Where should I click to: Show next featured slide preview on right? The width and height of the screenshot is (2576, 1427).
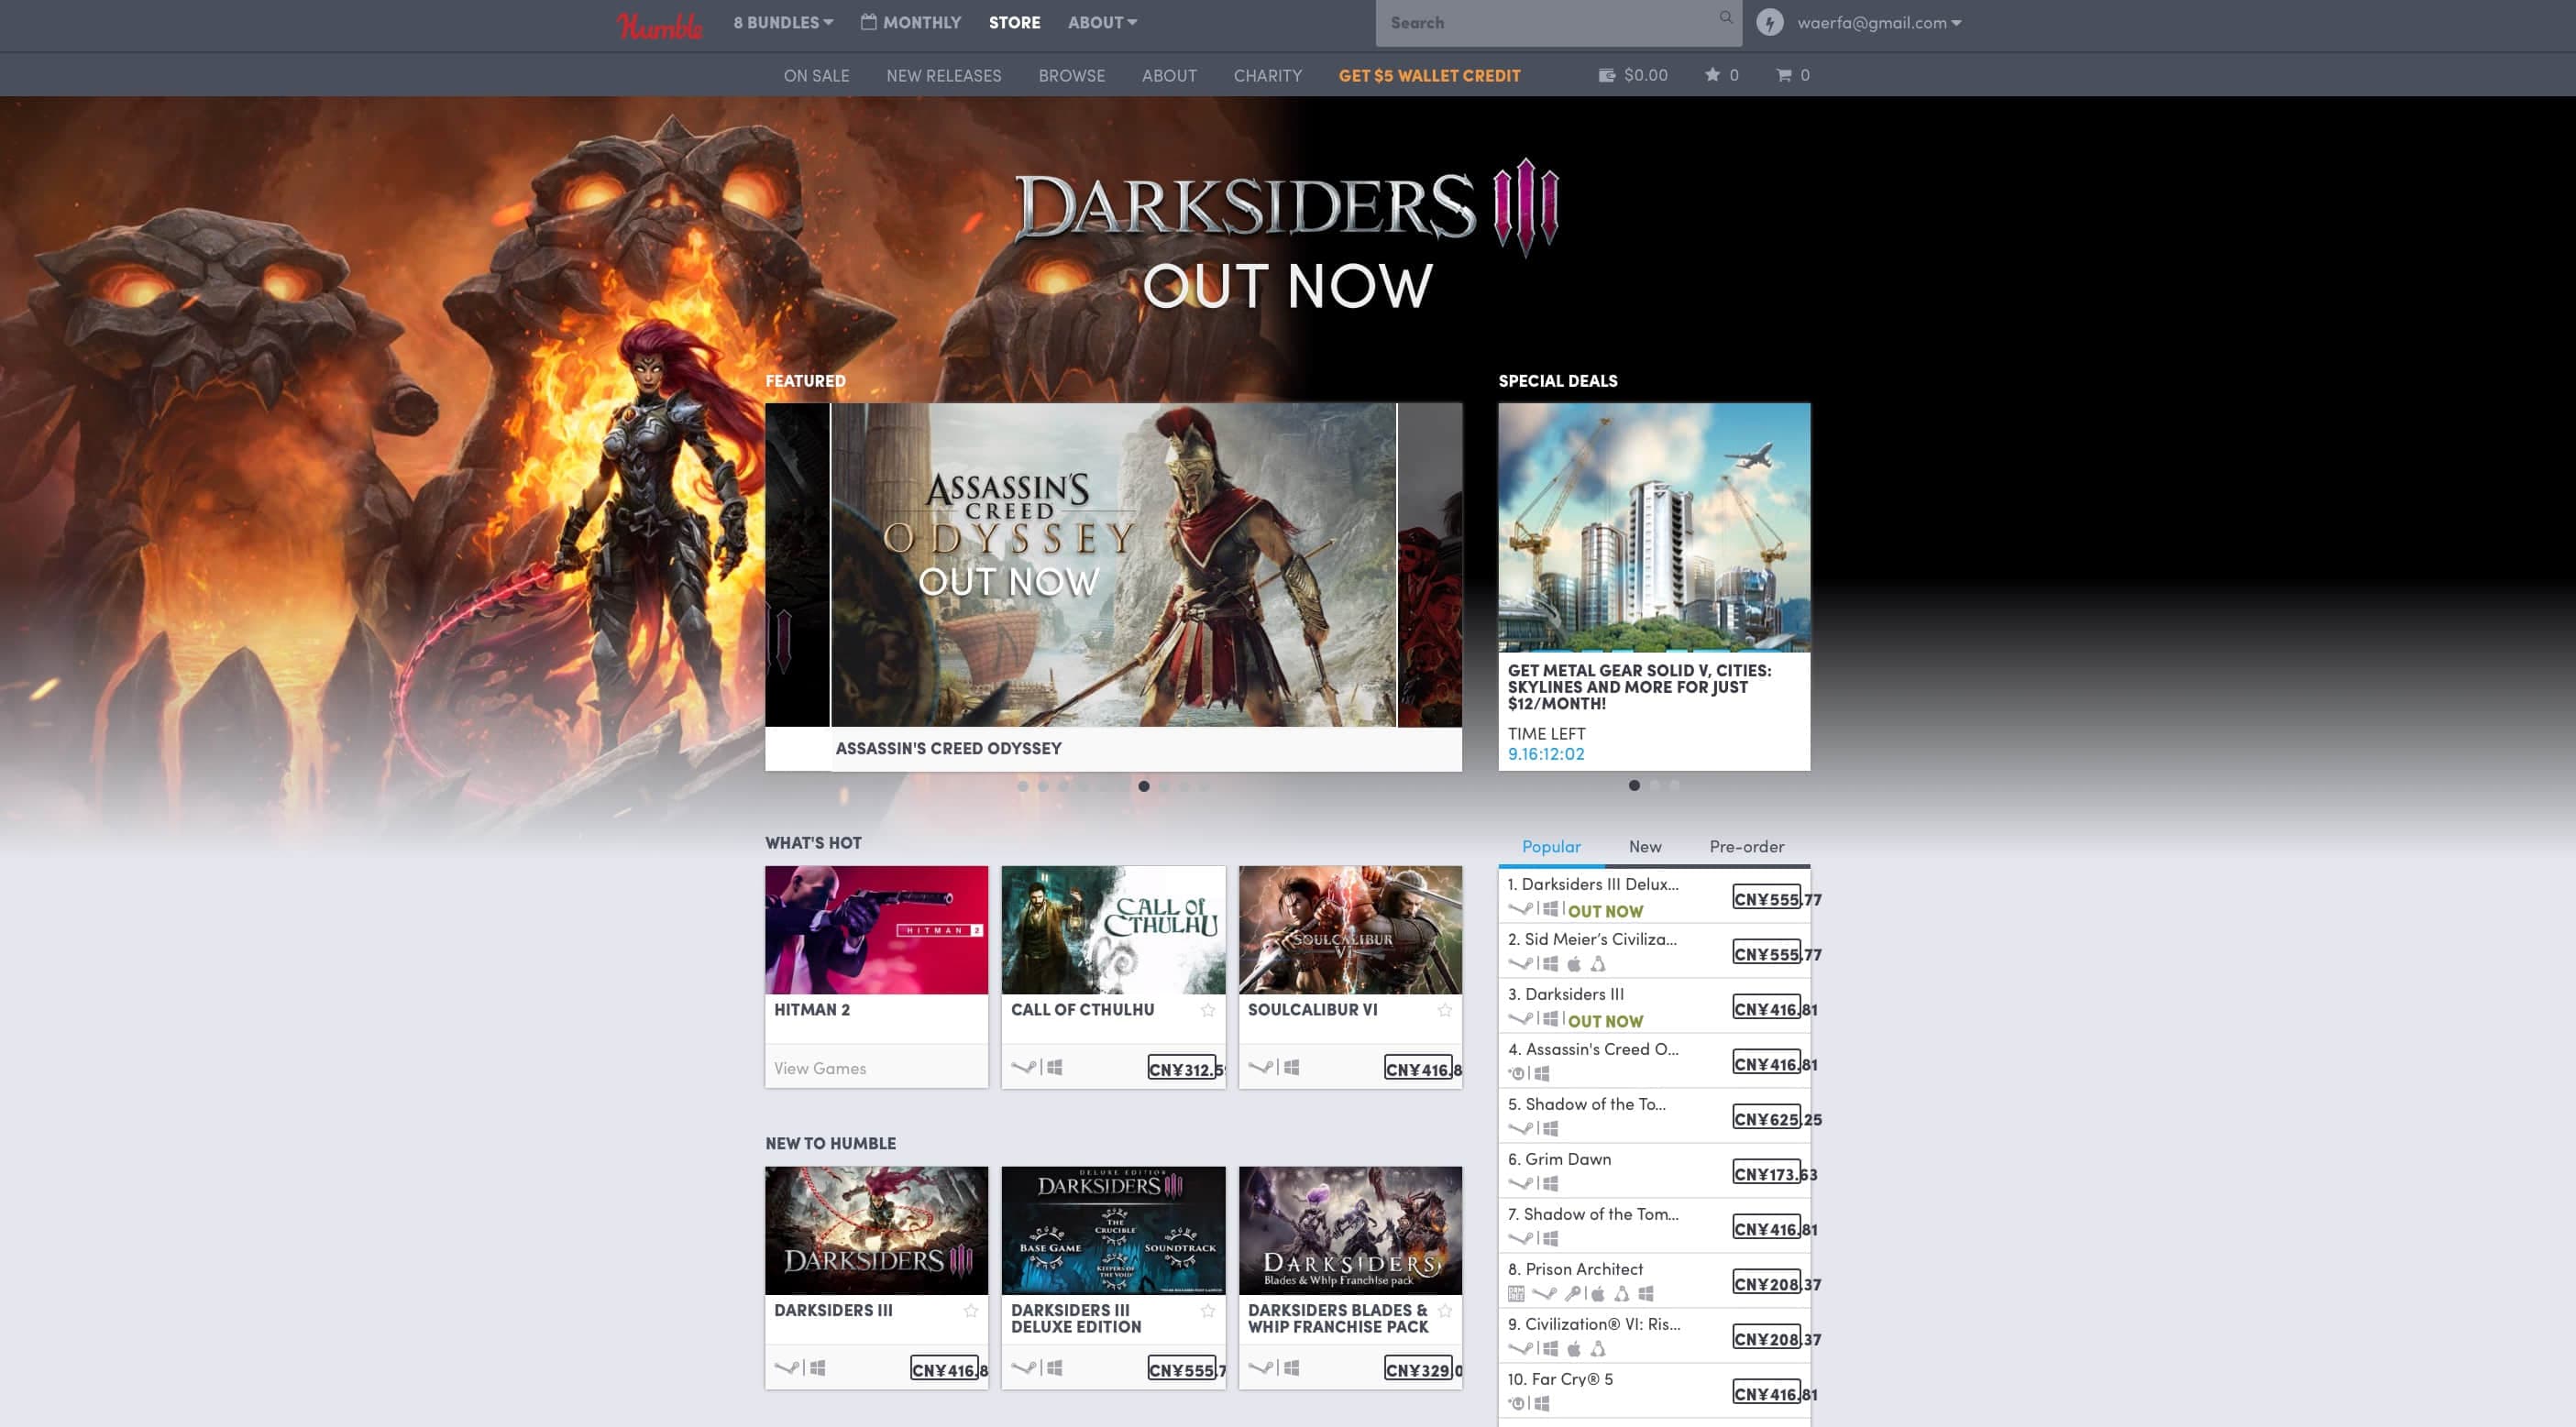tap(1430, 565)
